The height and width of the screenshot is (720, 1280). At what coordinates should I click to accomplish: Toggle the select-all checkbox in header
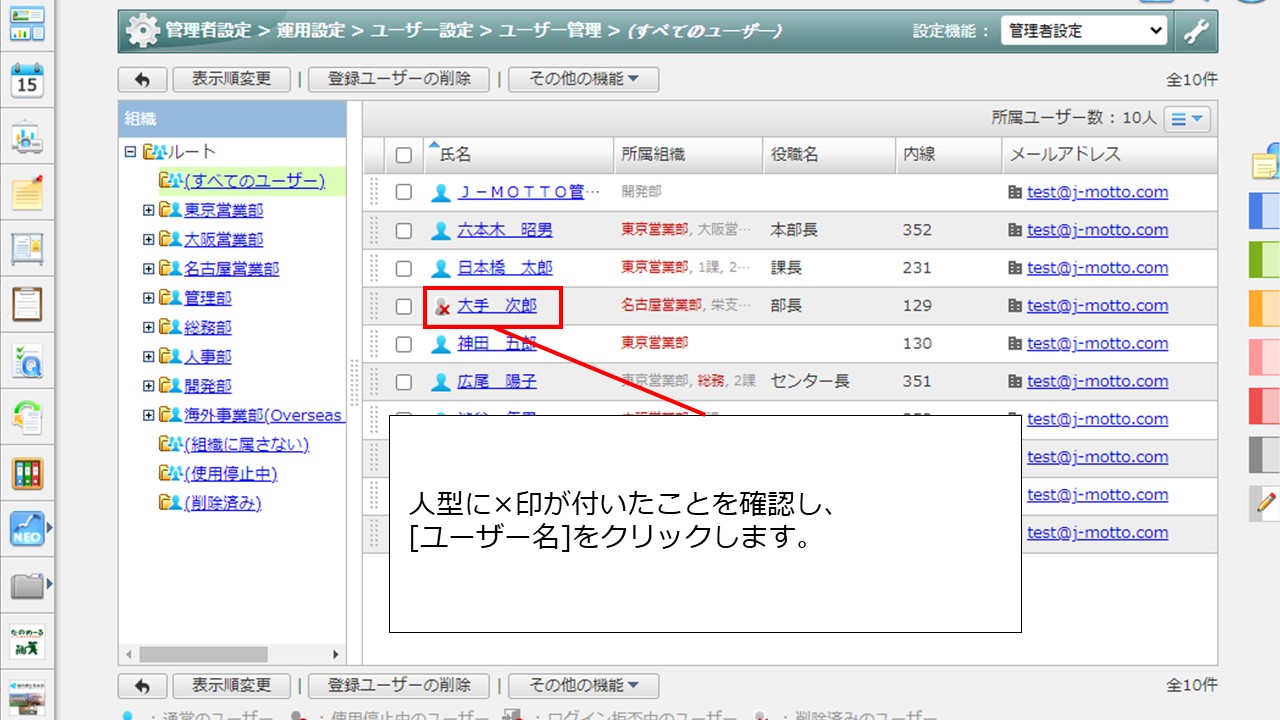point(404,155)
